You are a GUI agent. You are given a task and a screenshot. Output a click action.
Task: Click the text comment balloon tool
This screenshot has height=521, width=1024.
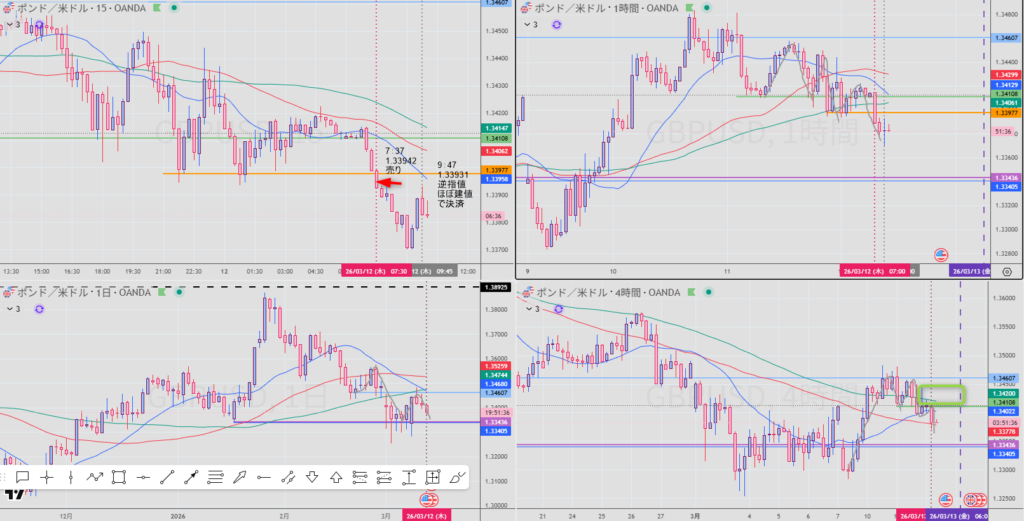click(22, 477)
